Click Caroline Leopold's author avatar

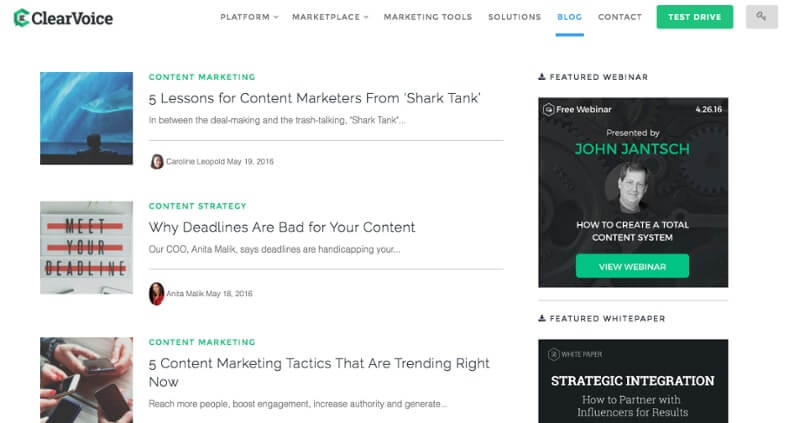(157, 161)
